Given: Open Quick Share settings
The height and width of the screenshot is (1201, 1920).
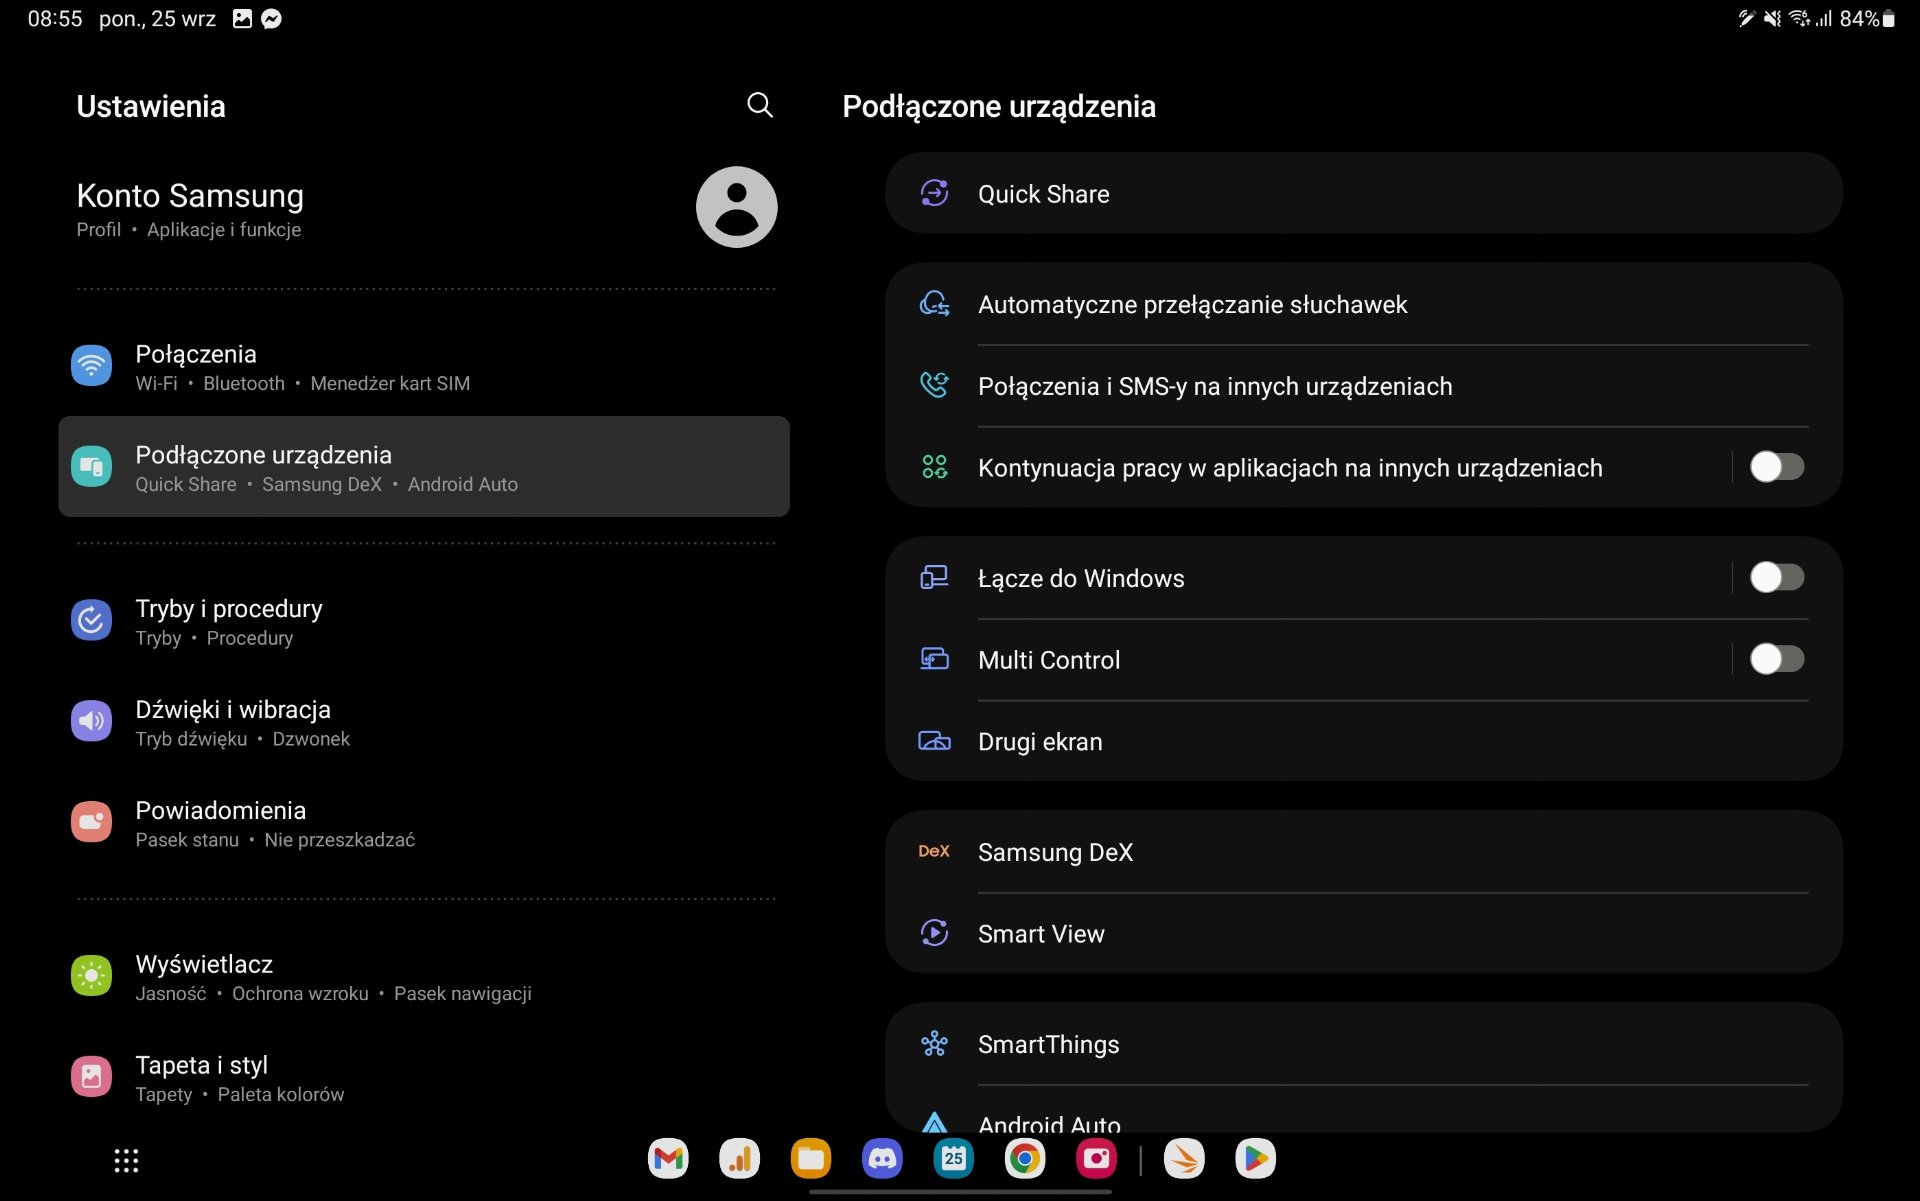Looking at the screenshot, I should [x=1364, y=193].
